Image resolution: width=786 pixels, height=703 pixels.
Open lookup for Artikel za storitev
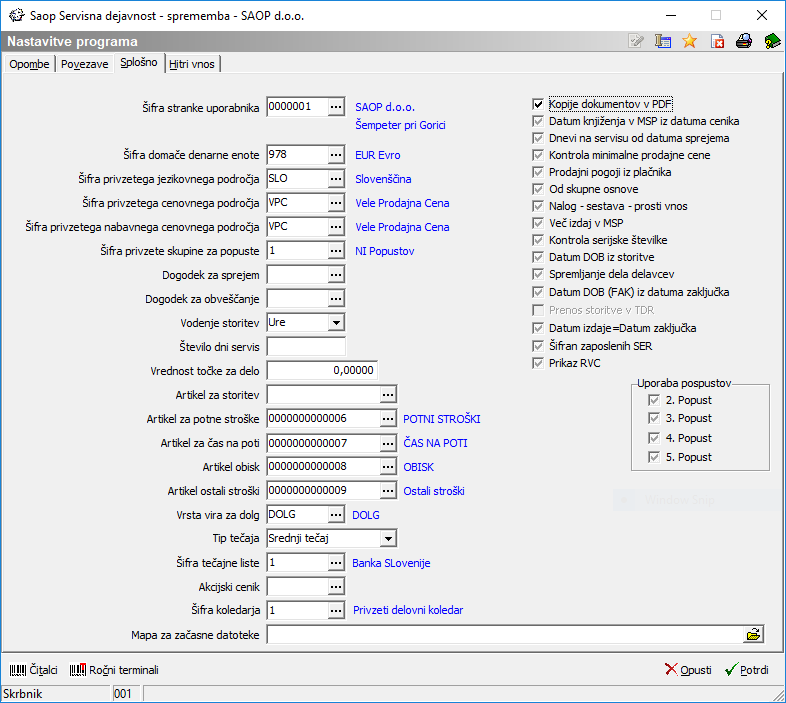(x=388, y=395)
